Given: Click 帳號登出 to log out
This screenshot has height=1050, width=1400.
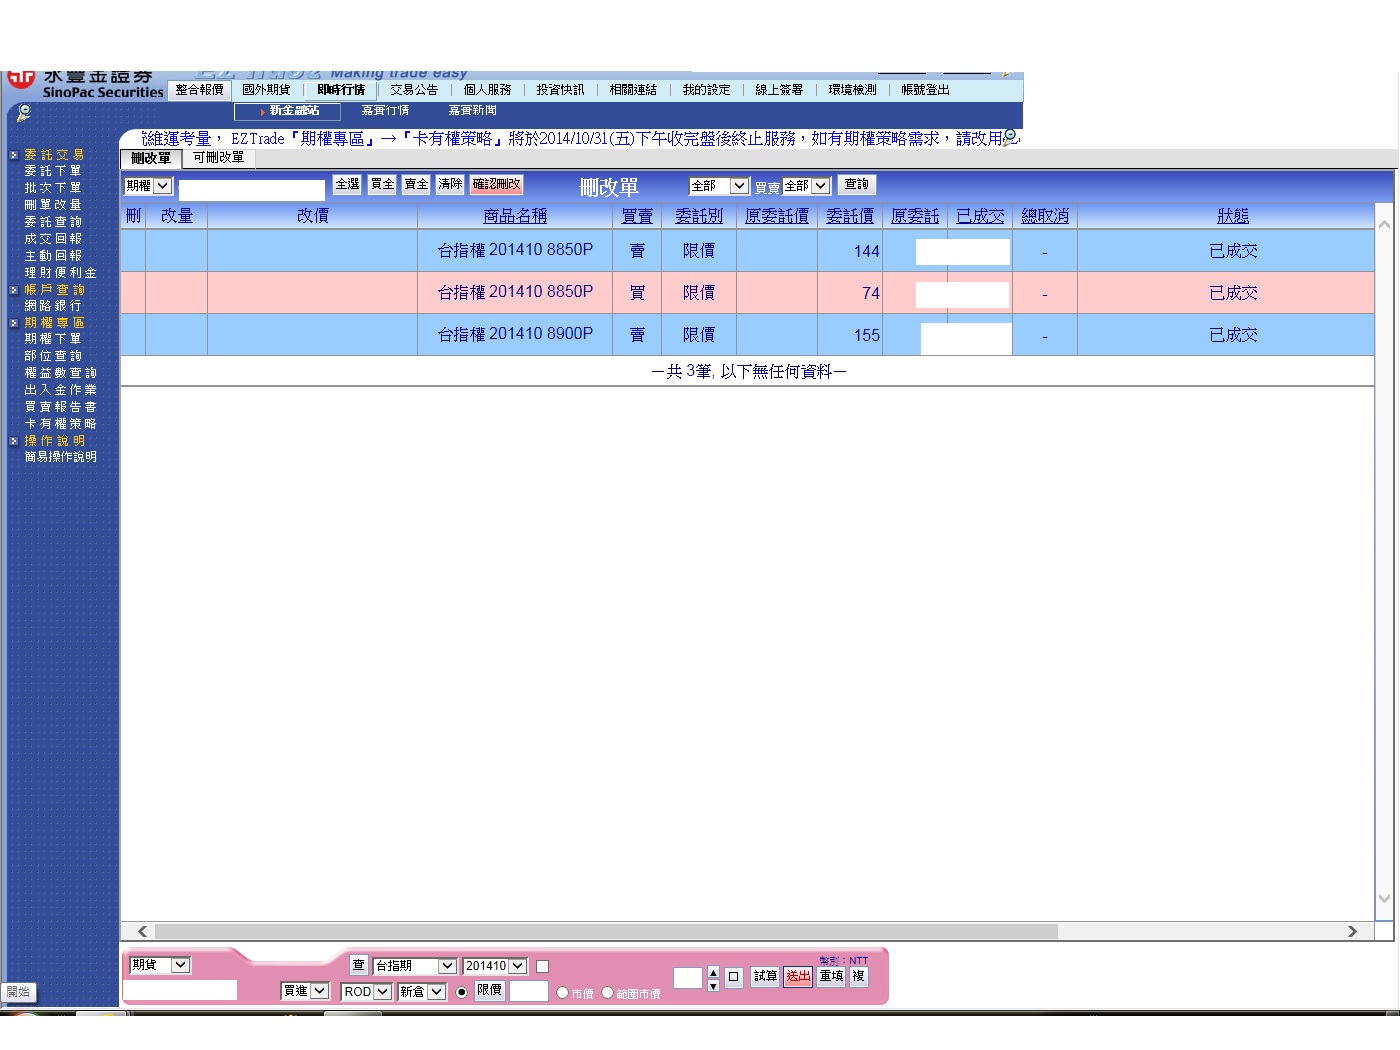Looking at the screenshot, I should tap(925, 90).
